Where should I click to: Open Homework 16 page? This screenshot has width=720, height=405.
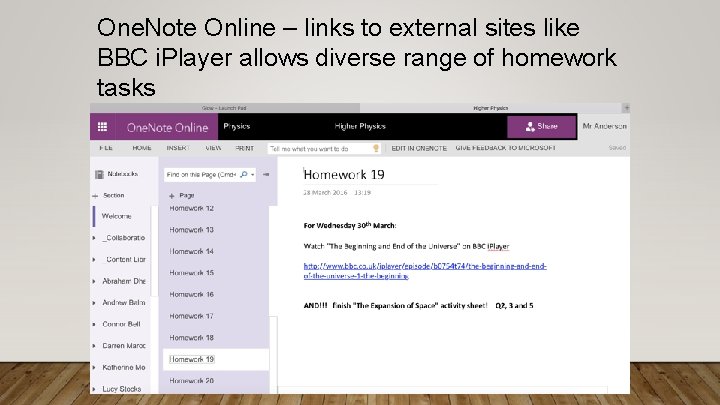pos(191,294)
